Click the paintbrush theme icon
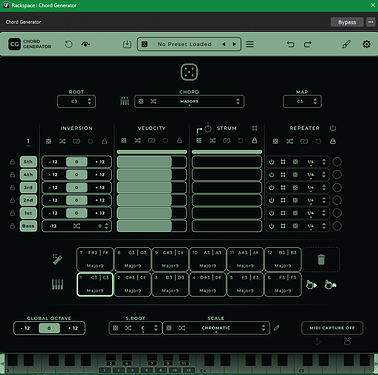Screen dimensions: 378x375 point(346,44)
